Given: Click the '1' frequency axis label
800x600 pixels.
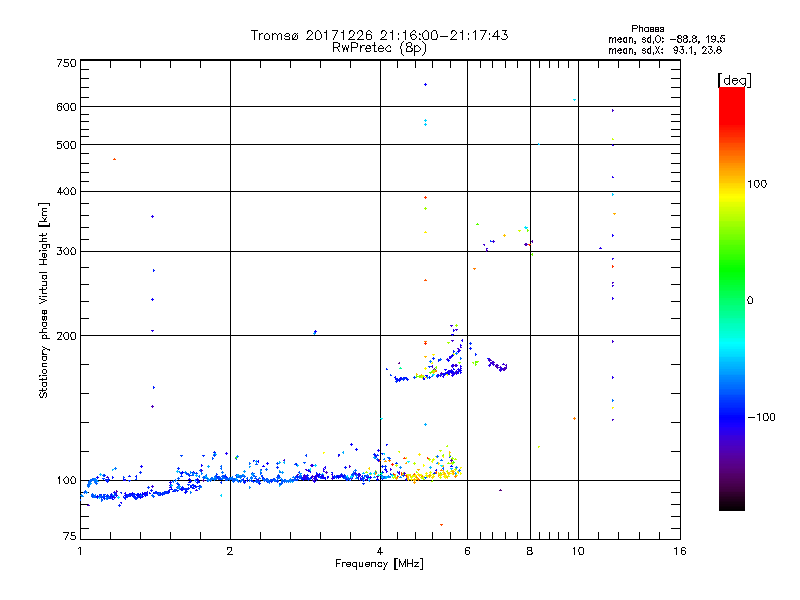Looking at the screenshot, I should pos(80,551).
